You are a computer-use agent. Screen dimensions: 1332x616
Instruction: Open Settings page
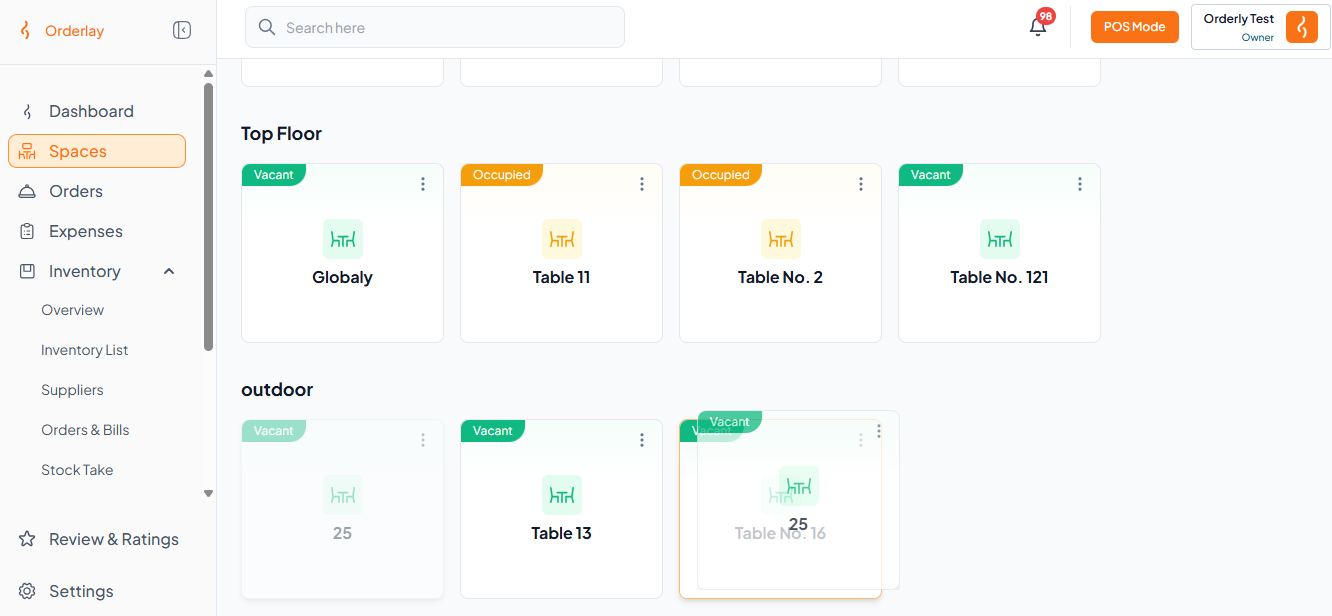click(81, 591)
